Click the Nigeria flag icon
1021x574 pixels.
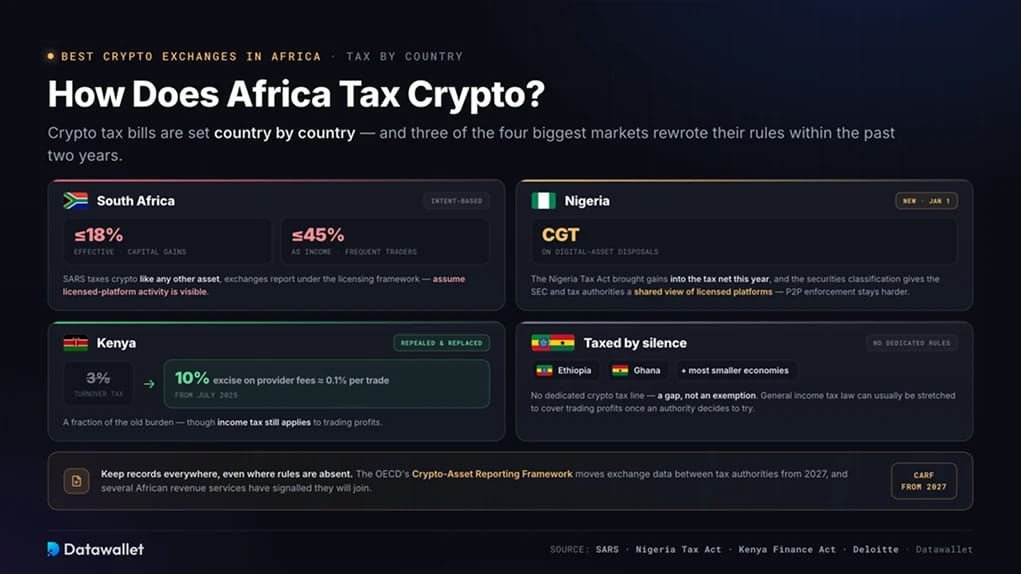[x=543, y=200]
